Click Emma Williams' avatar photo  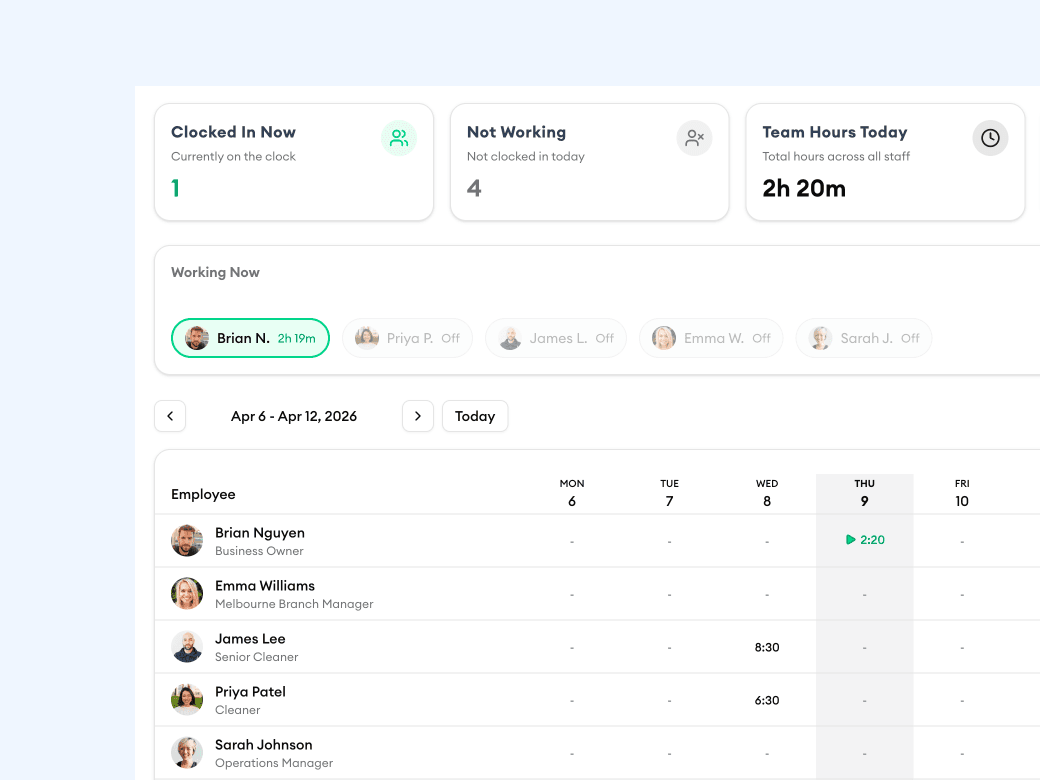pos(187,593)
